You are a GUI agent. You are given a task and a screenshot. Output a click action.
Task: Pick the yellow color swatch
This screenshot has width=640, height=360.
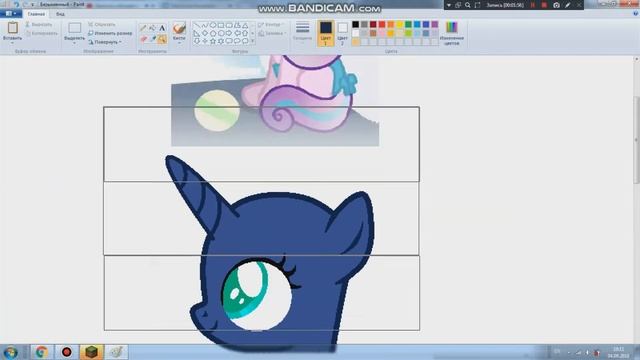[400, 24]
